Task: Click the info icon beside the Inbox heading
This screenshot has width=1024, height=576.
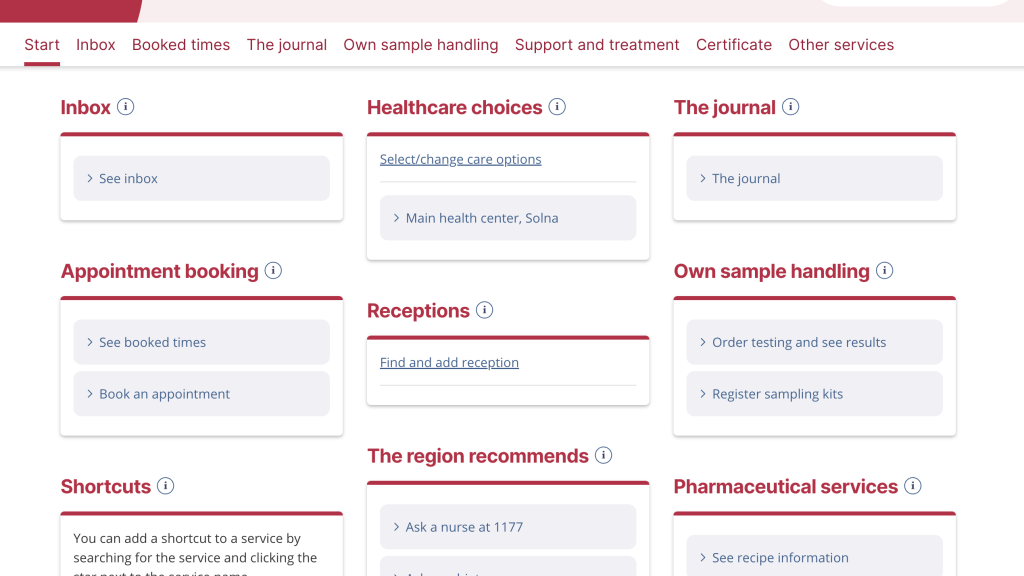Action: [x=125, y=106]
